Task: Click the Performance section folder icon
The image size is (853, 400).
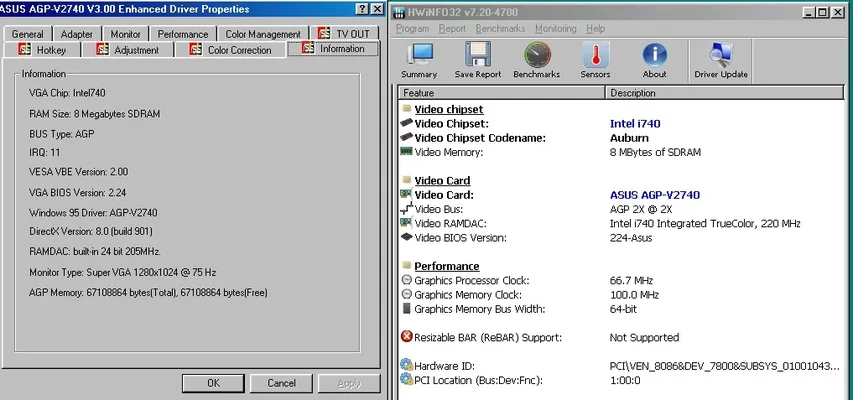Action: [x=406, y=265]
